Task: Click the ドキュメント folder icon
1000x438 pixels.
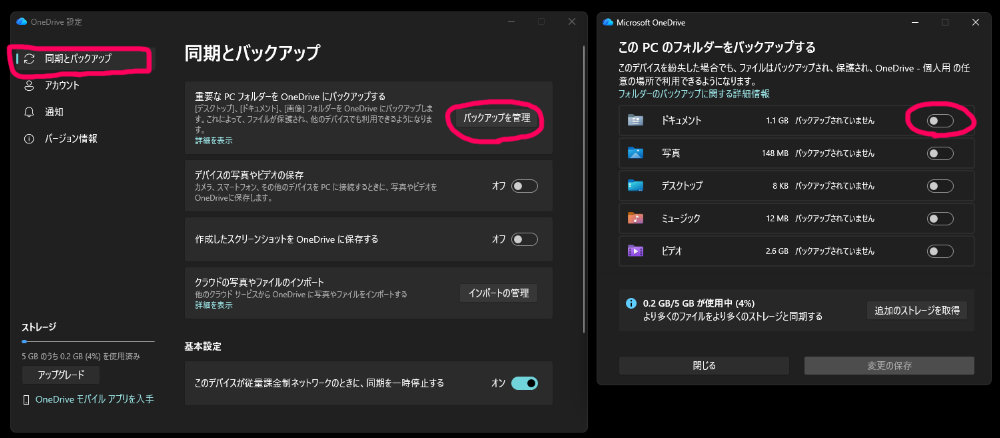Action: tap(636, 120)
